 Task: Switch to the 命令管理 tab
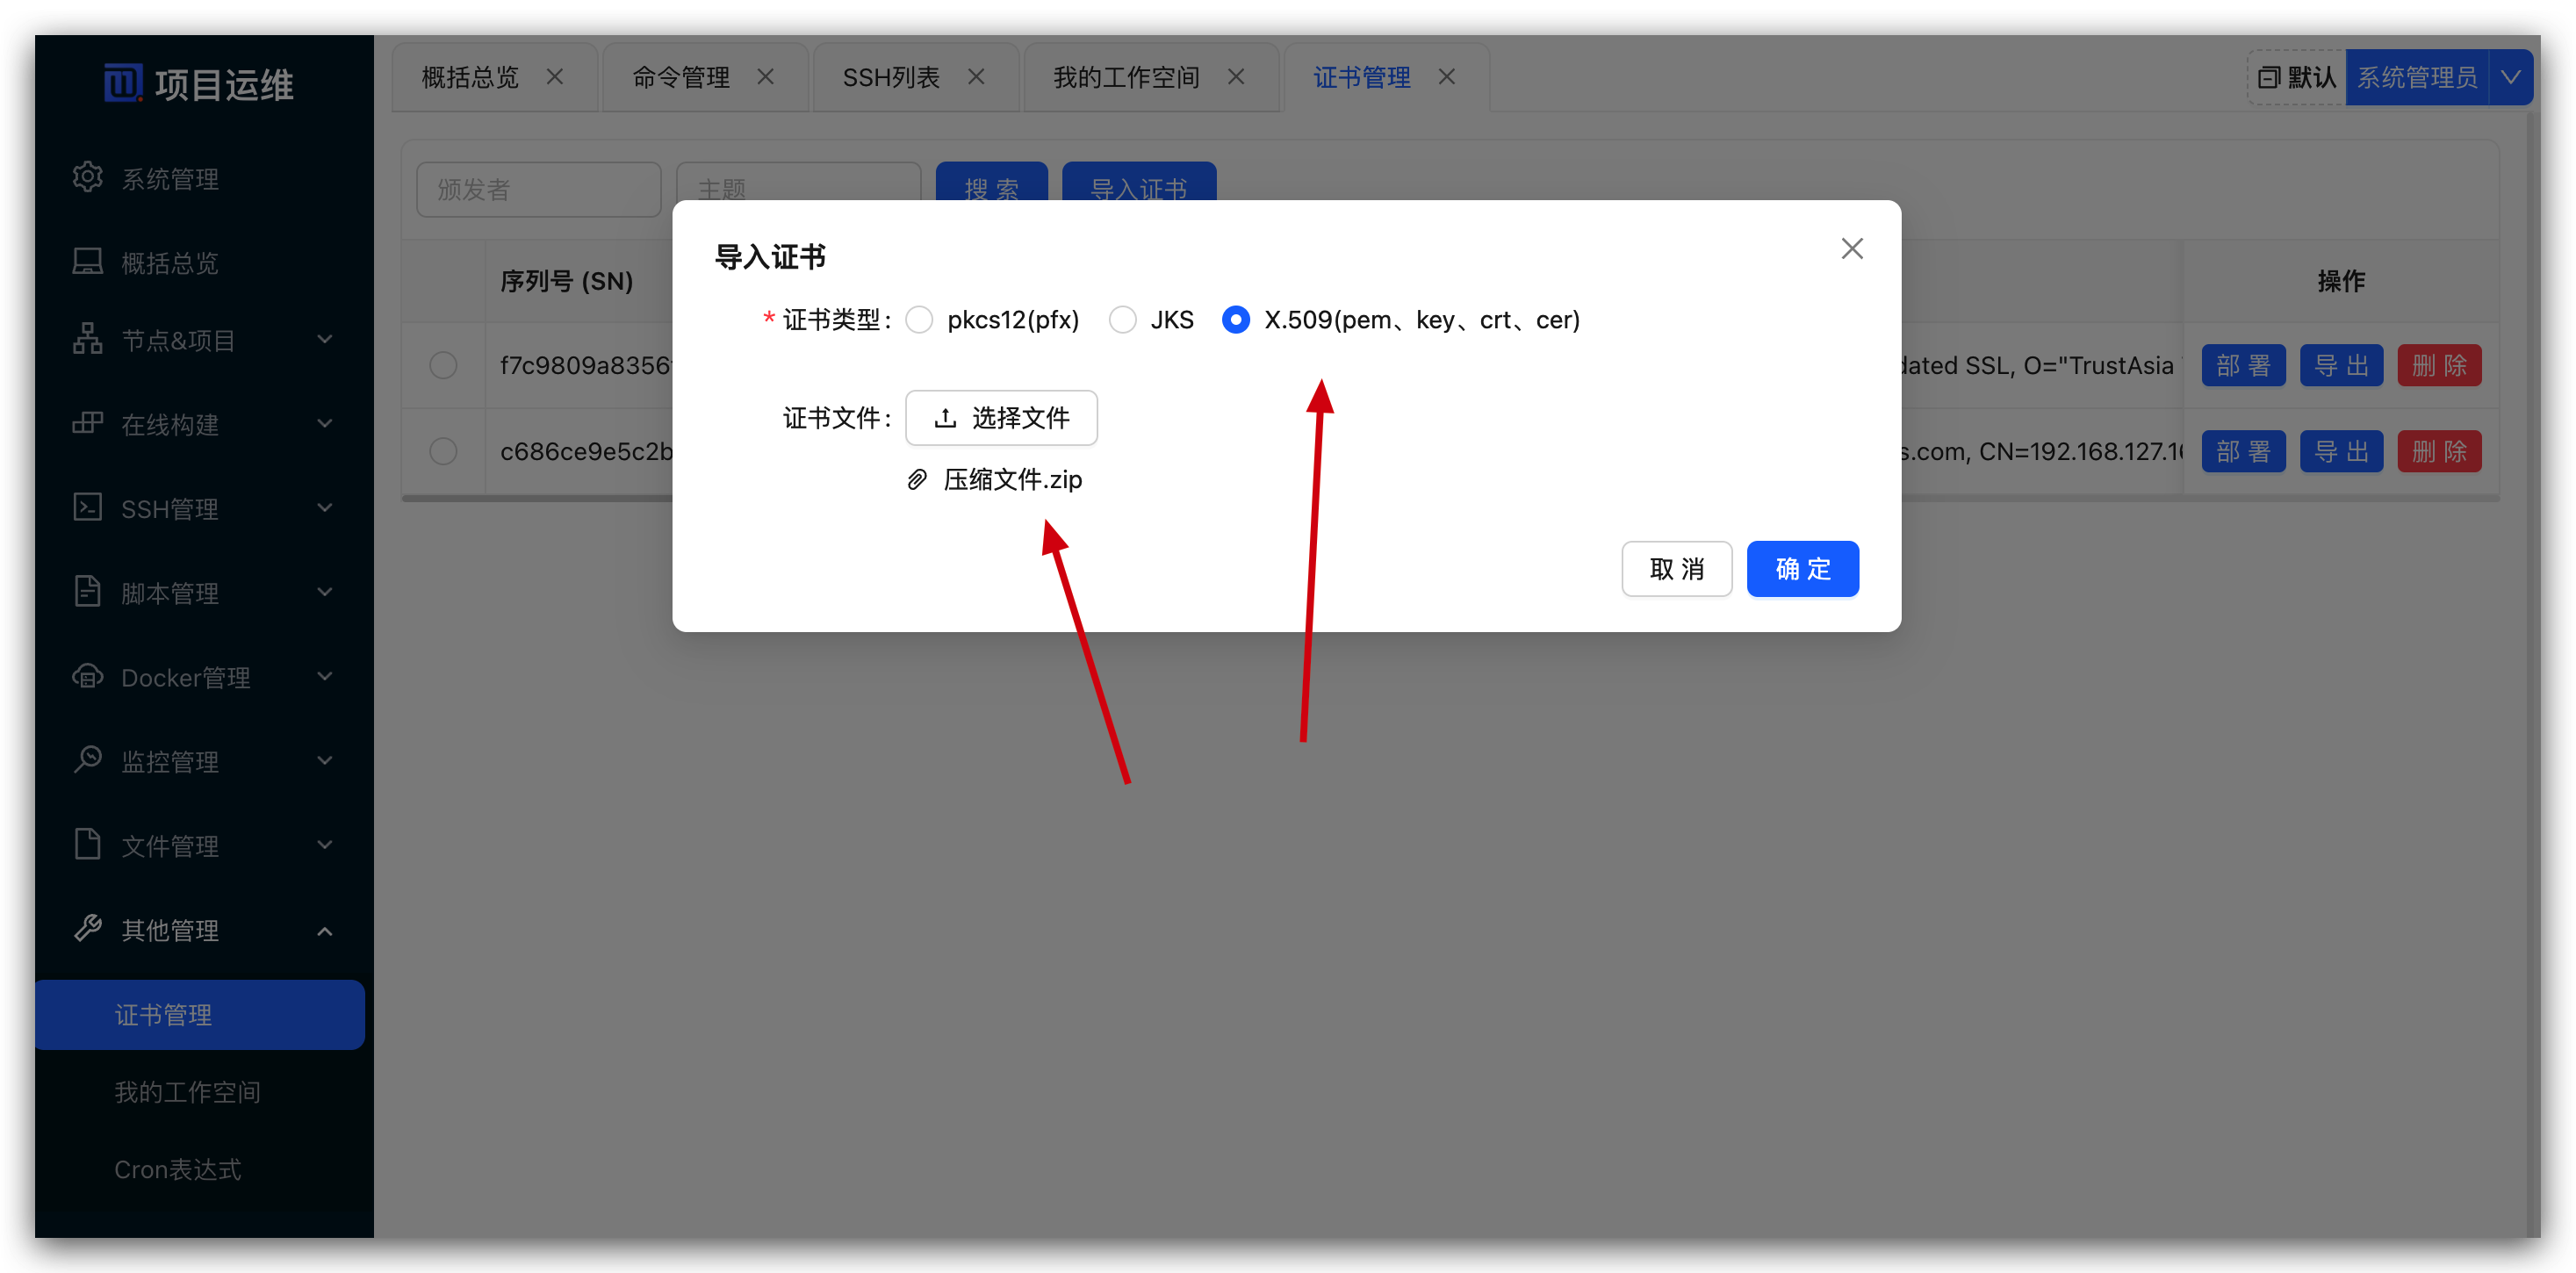coord(680,76)
